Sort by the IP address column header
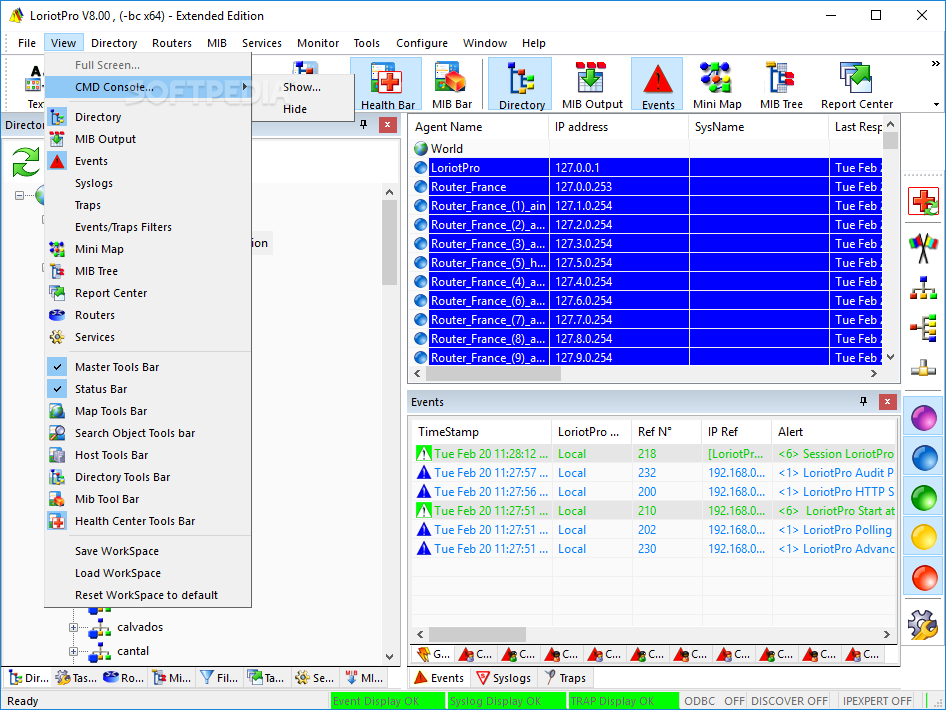The height and width of the screenshot is (710, 946). (618, 127)
